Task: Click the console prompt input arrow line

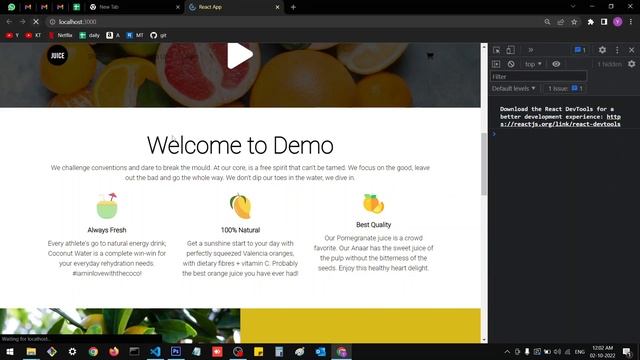Action: coord(564,134)
